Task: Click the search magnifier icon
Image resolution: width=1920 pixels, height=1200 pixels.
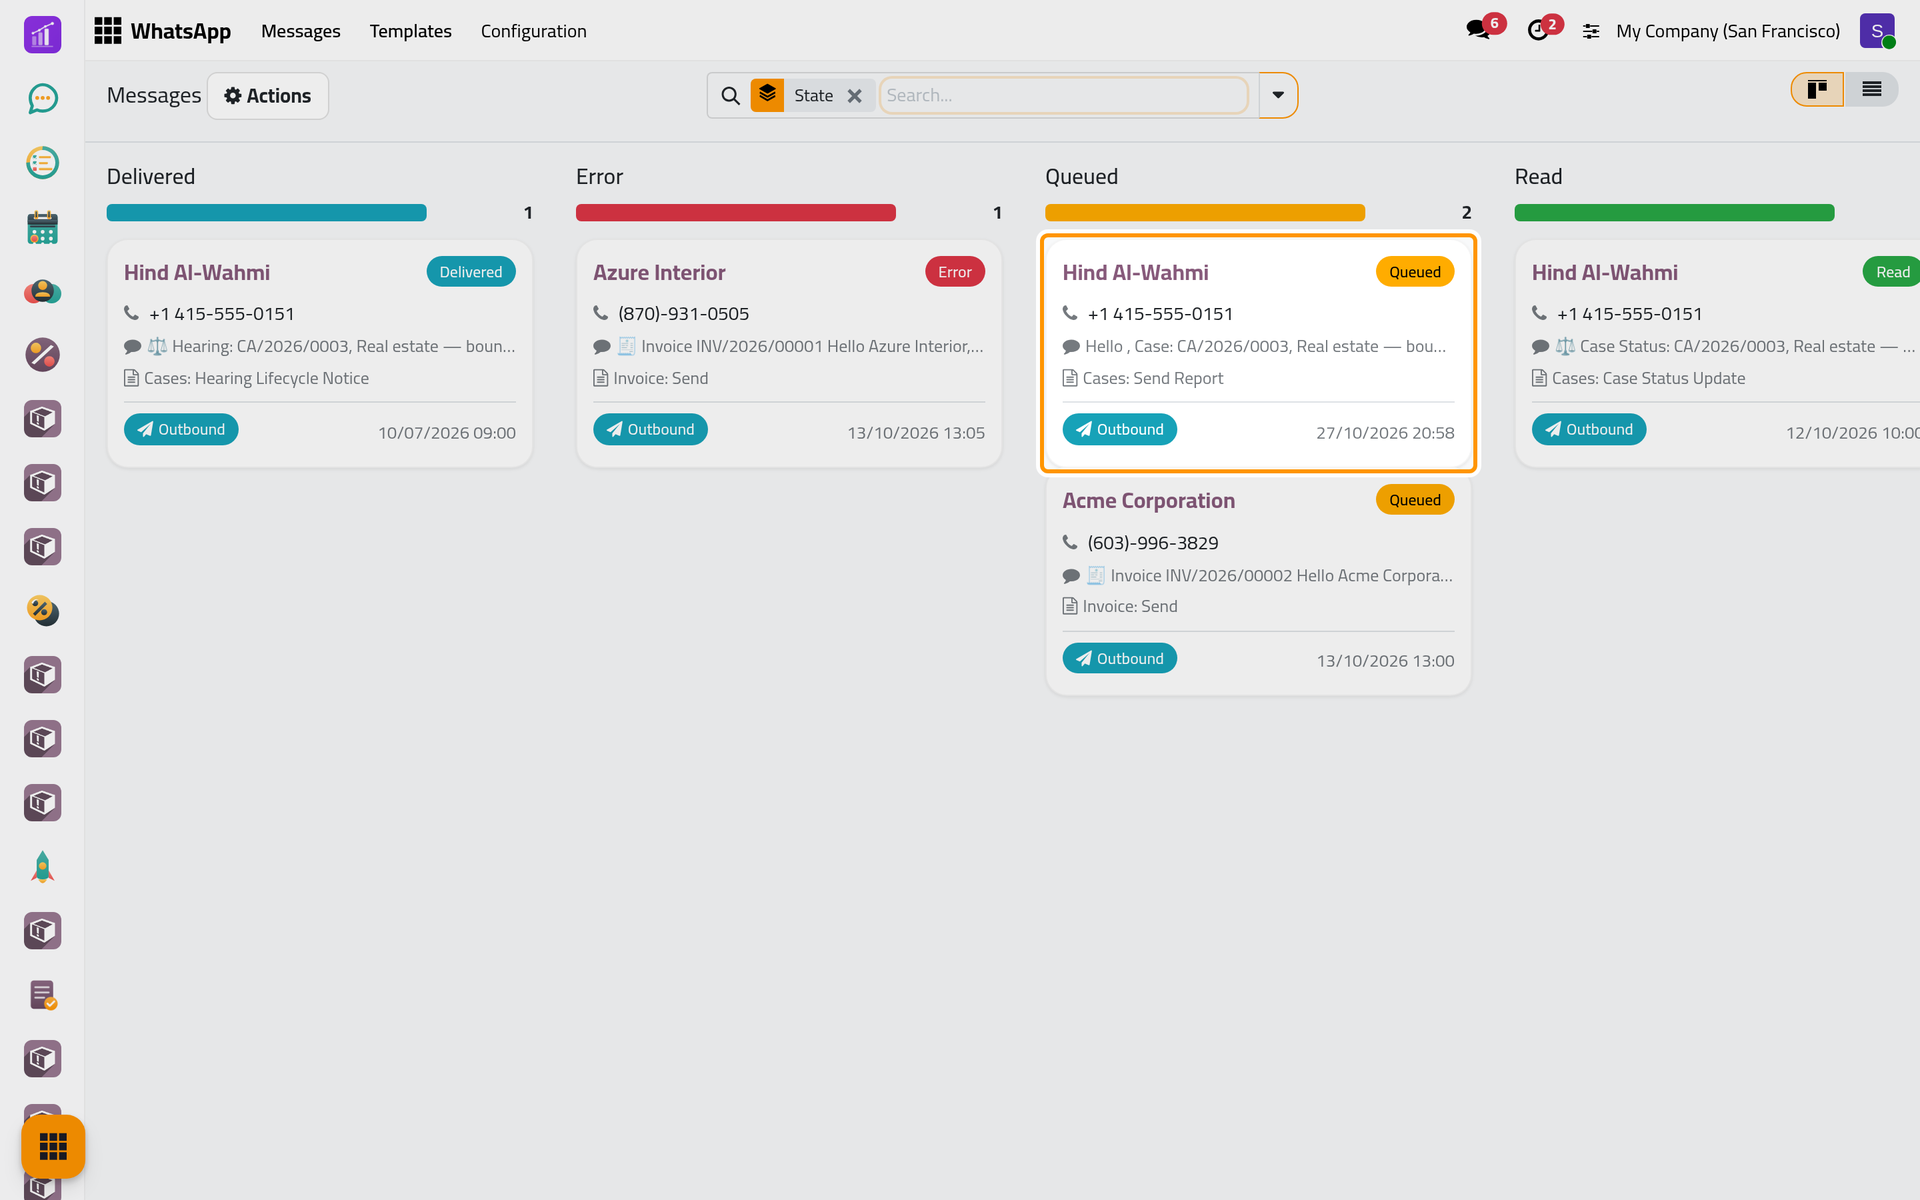Action: point(731,95)
